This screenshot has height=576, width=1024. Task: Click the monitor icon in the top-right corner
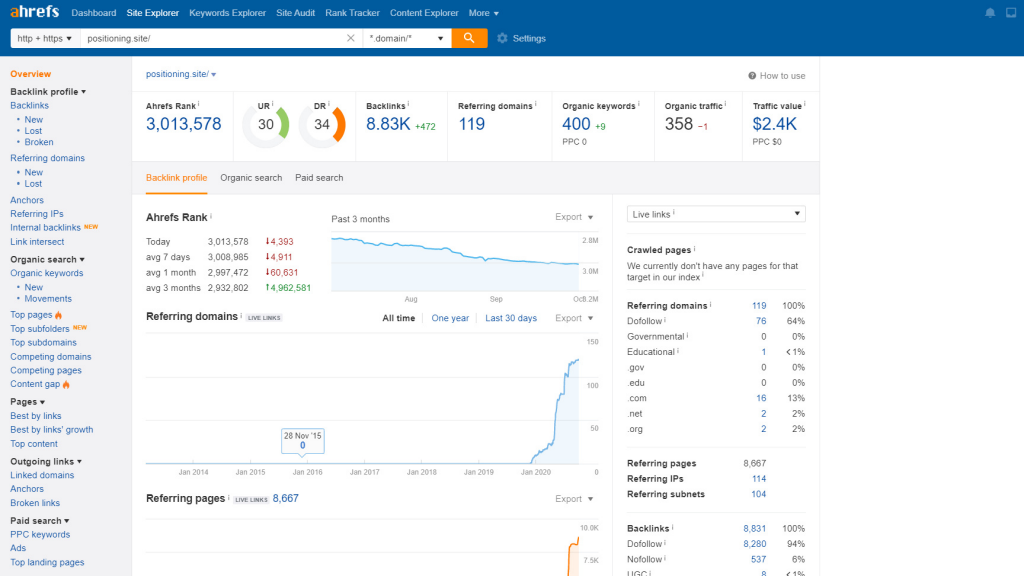(1011, 13)
